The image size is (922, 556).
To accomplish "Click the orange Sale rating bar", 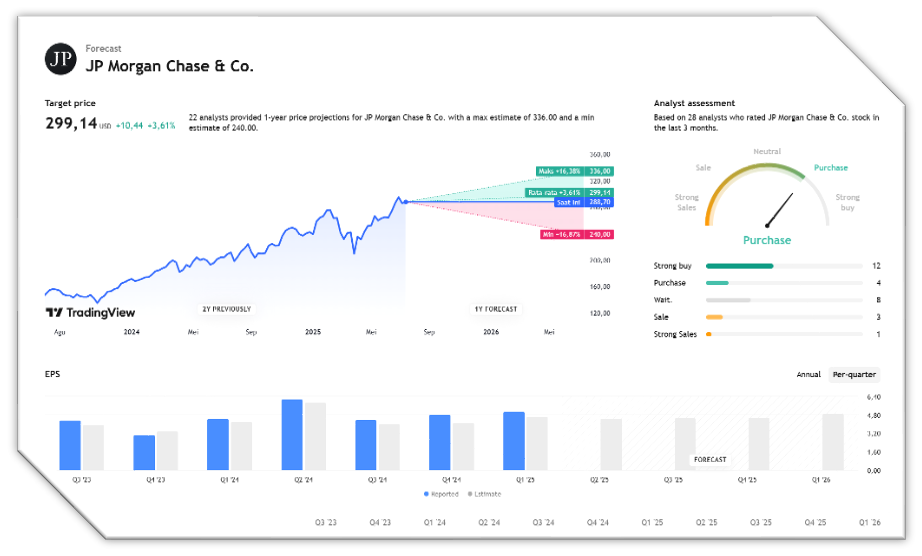I will pyautogui.click(x=714, y=317).
